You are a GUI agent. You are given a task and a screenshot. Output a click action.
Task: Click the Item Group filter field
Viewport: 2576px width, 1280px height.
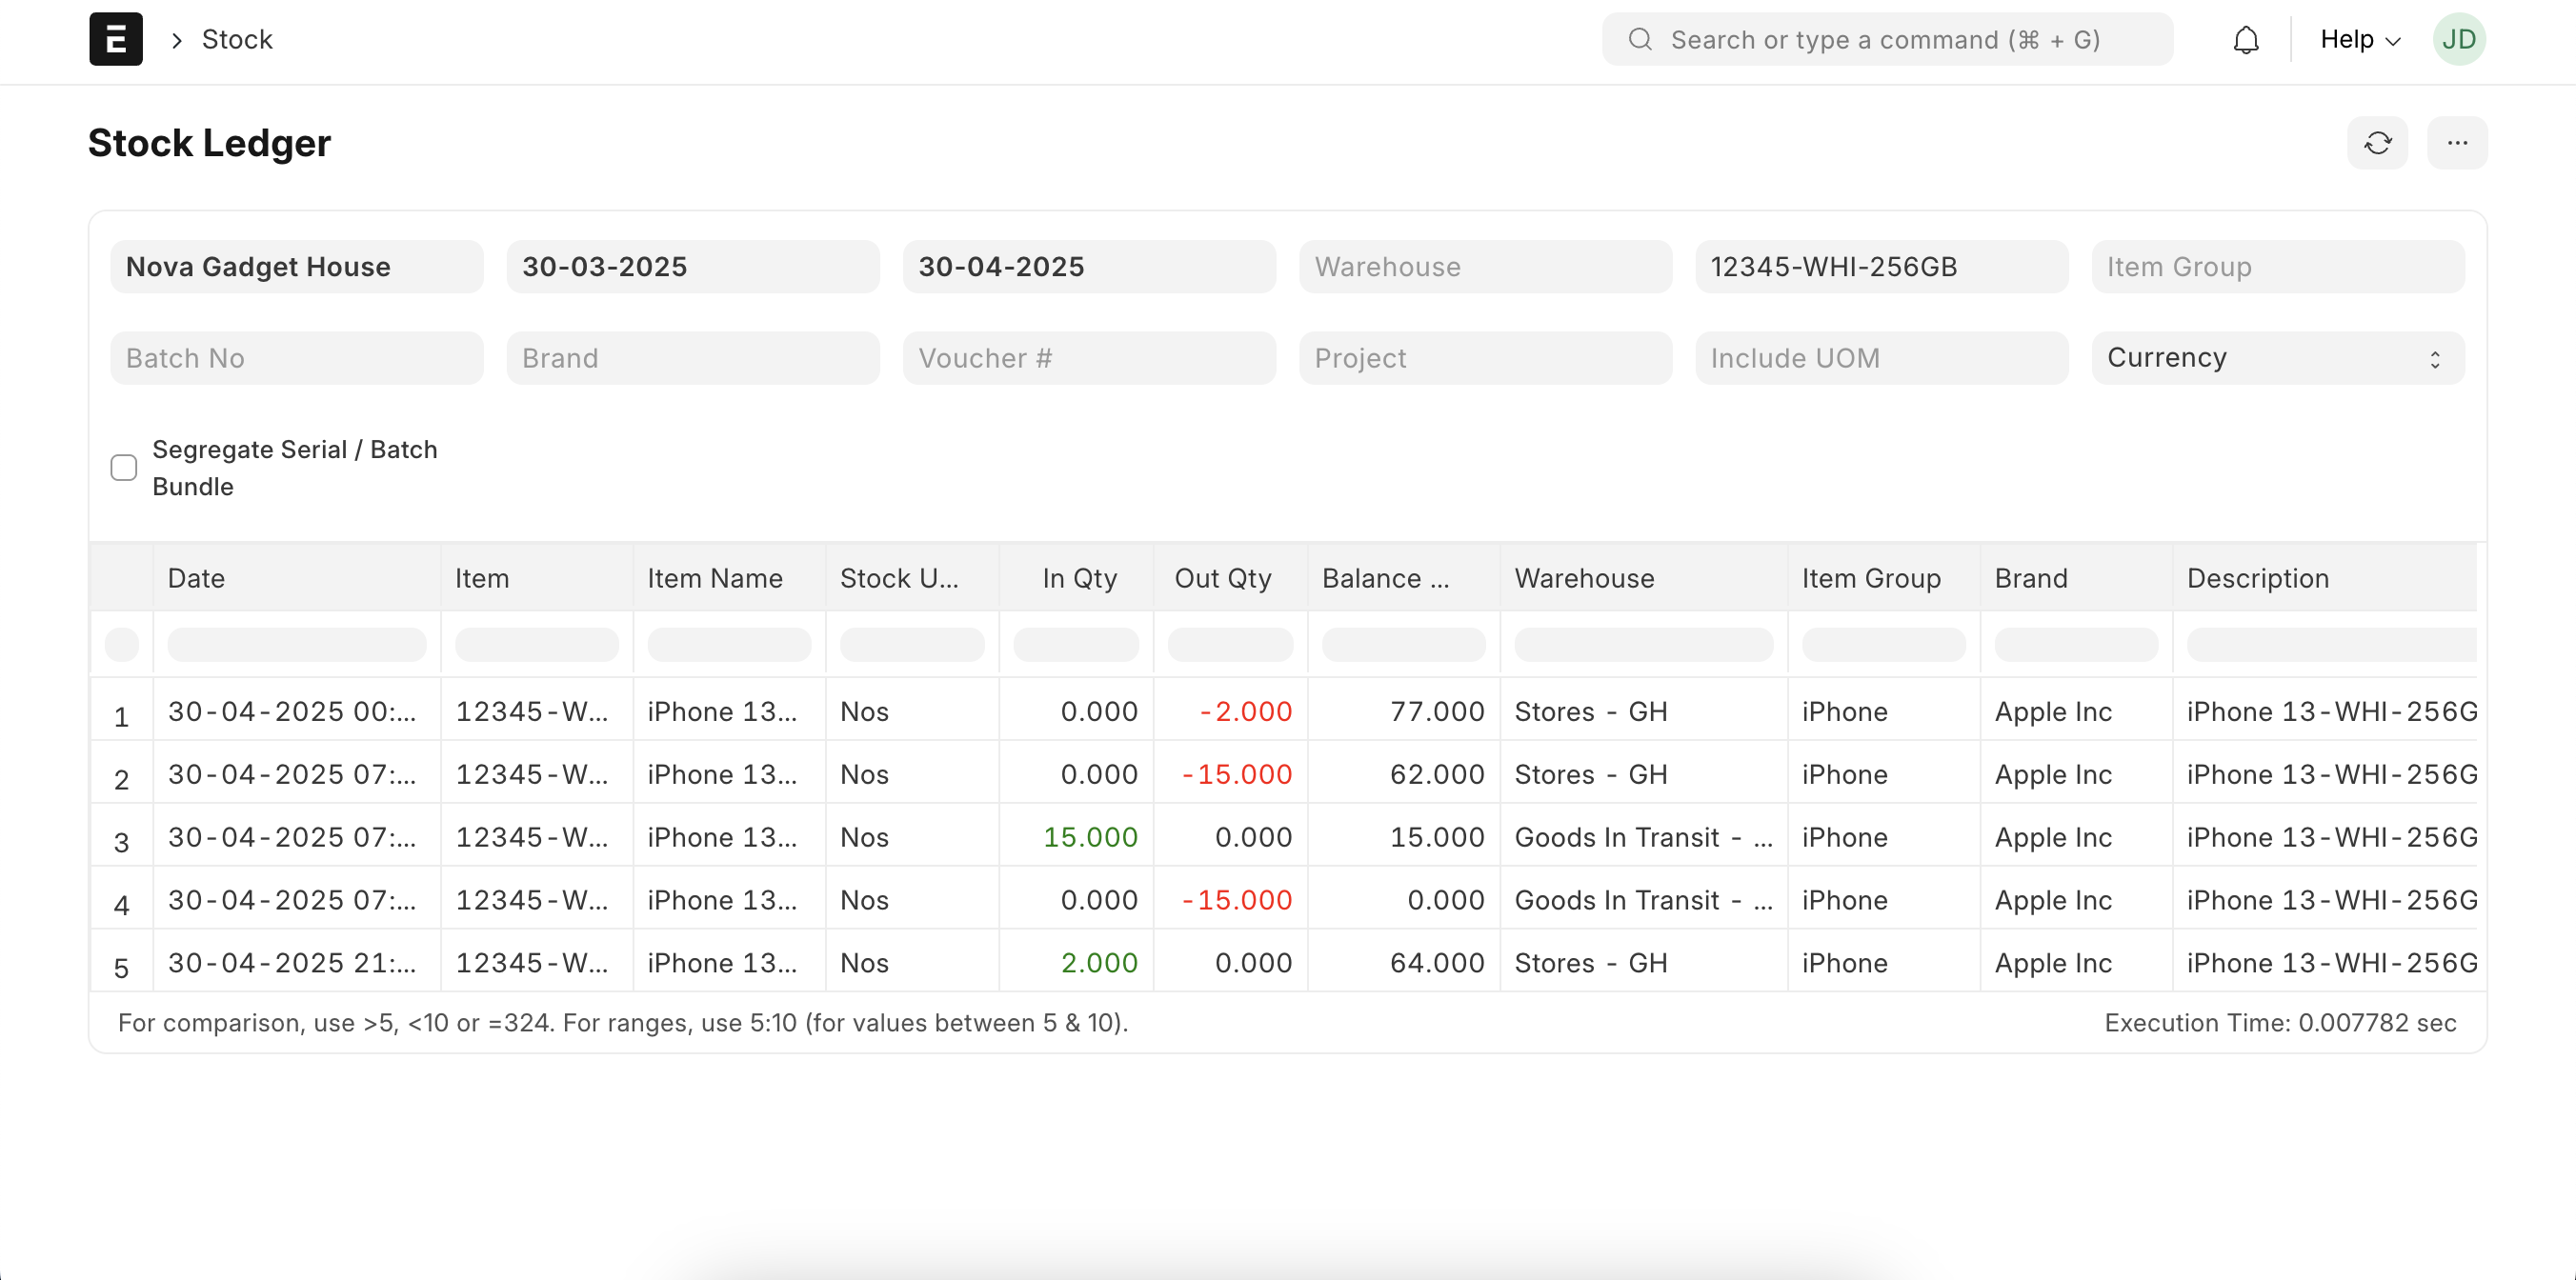tap(2278, 267)
